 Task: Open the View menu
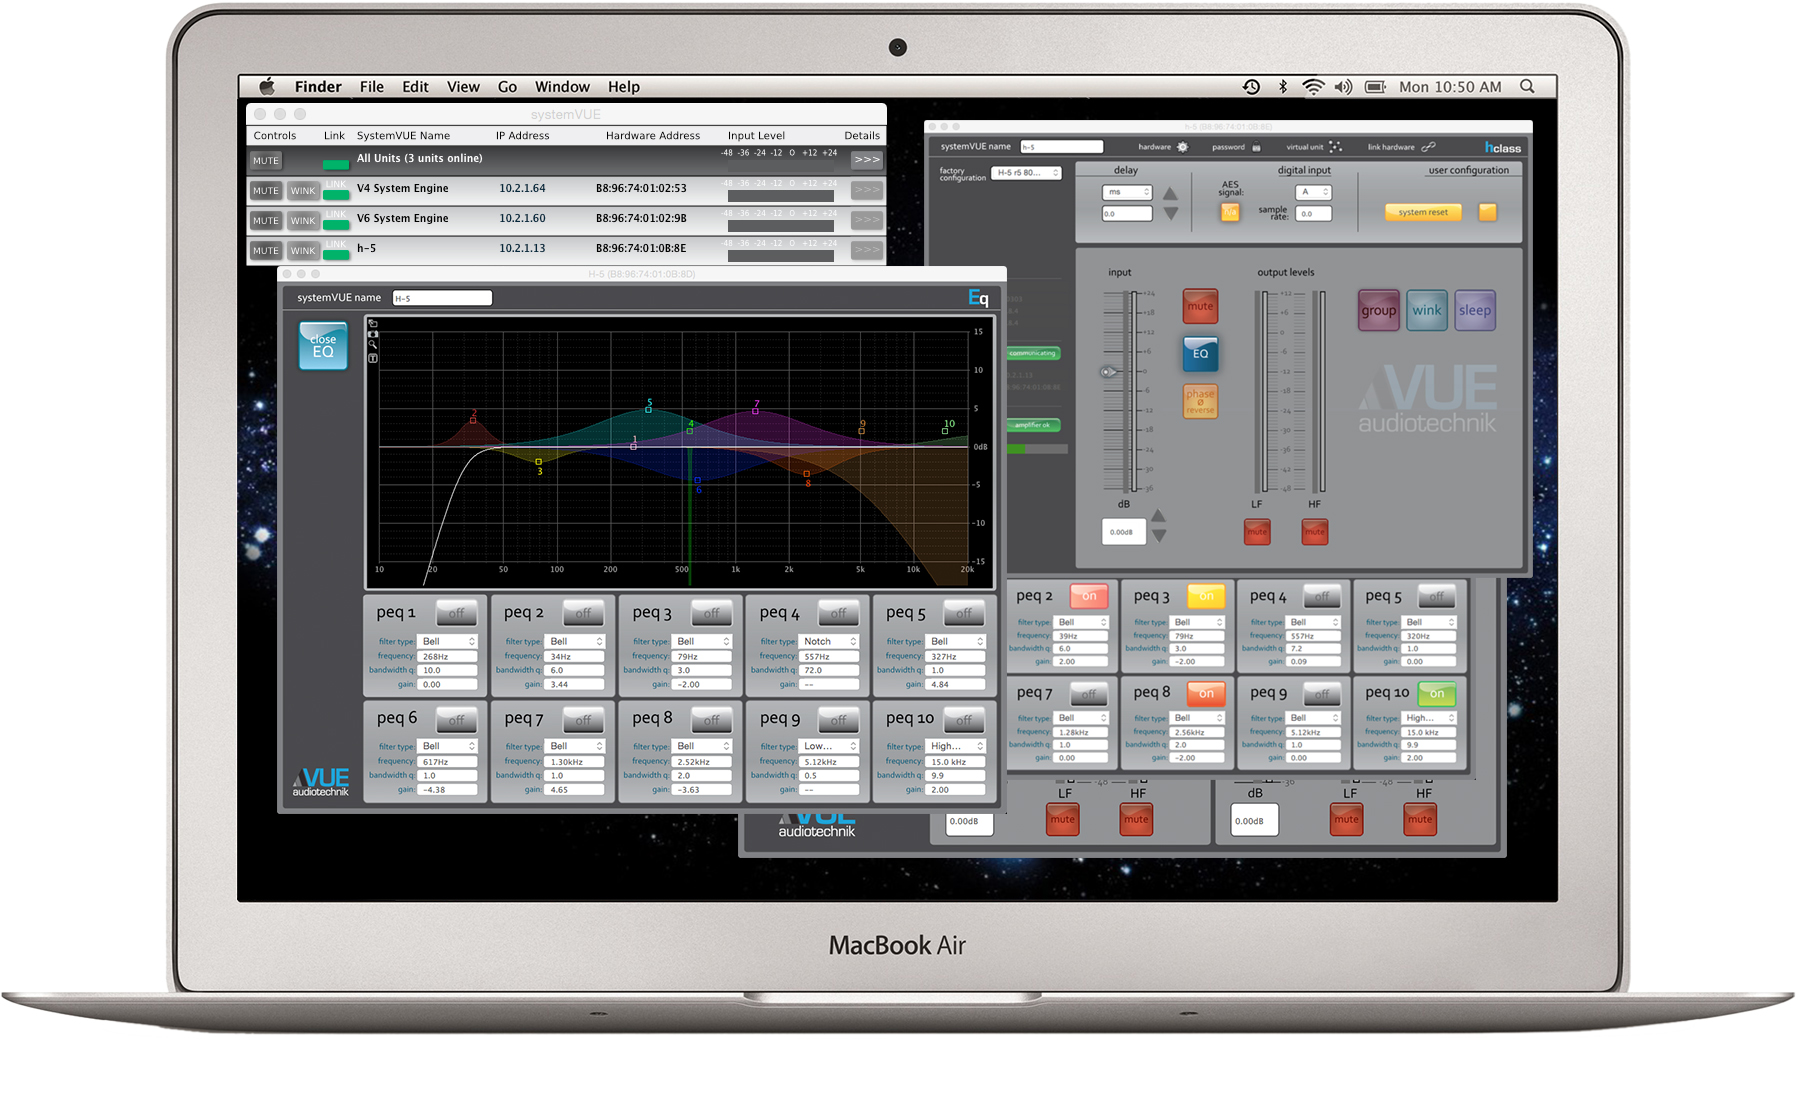(463, 87)
